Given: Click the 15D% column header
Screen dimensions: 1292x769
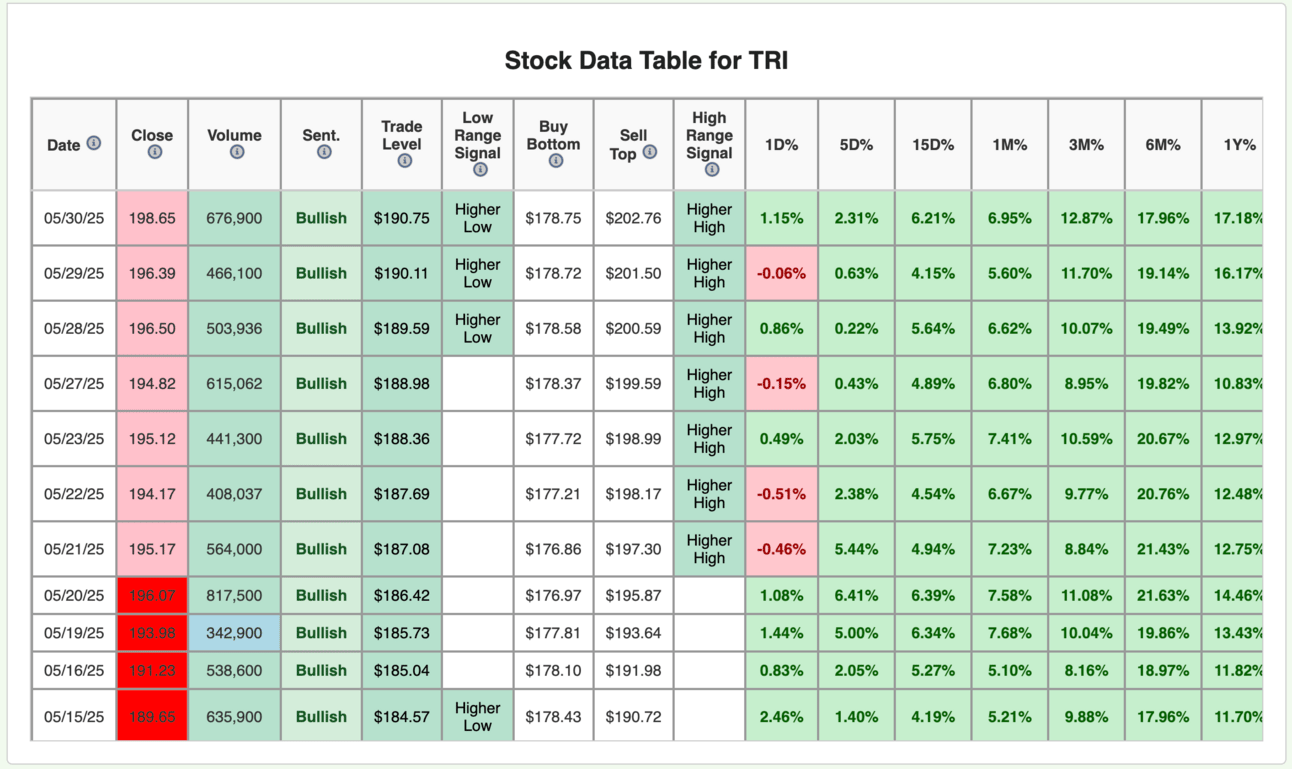Looking at the screenshot, I should point(933,145).
